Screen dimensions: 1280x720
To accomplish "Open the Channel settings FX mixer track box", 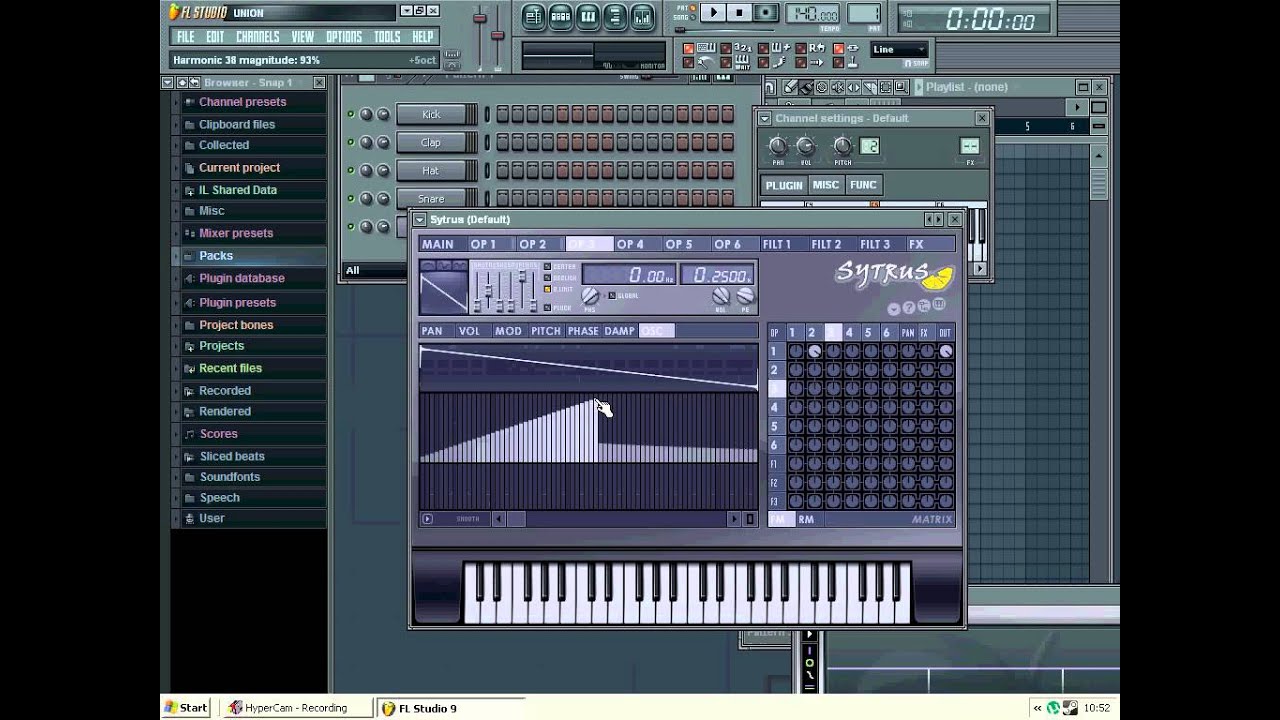I will pyautogui.click(x=969, y=146).
